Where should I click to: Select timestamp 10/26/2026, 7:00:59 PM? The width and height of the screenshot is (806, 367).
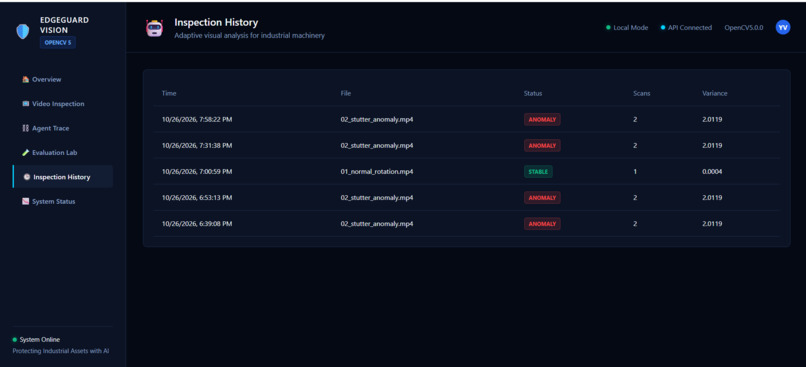tap(197, 172)
